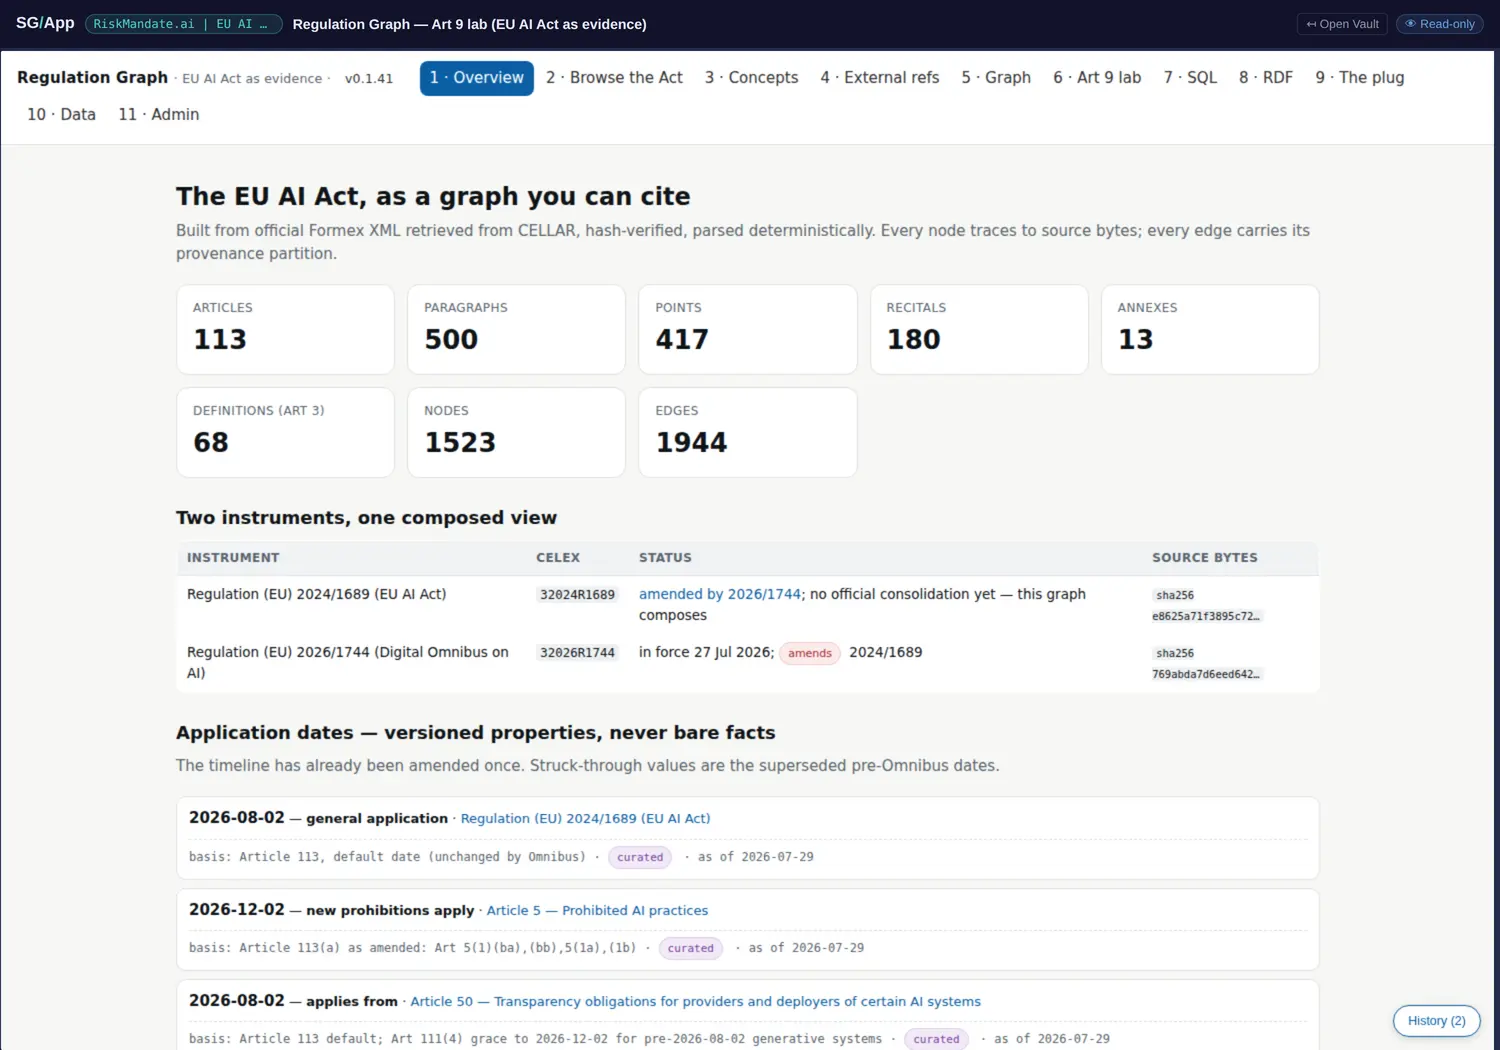The image size is (1500, 1050).
Task: Open the 5 · Graph tab
Action: pos(996,78)
